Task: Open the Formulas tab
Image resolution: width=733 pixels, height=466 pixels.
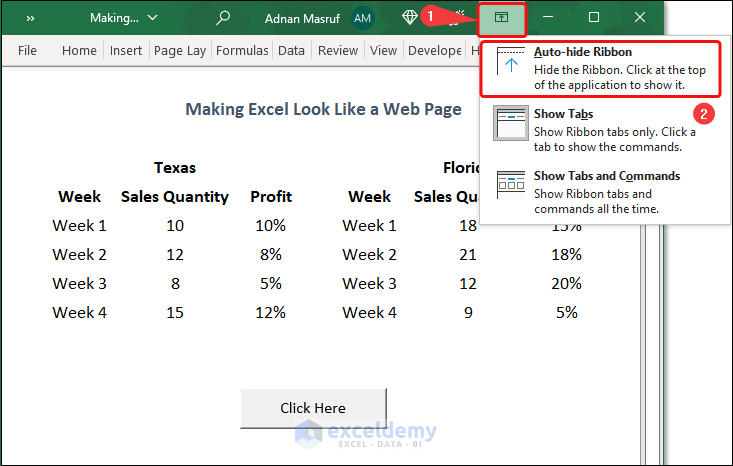Action: tap(242, 50)
